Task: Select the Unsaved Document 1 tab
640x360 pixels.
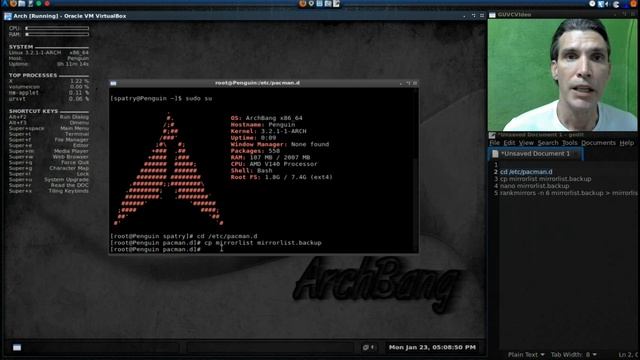Action: pyautogui.click(x=536, y=154)
